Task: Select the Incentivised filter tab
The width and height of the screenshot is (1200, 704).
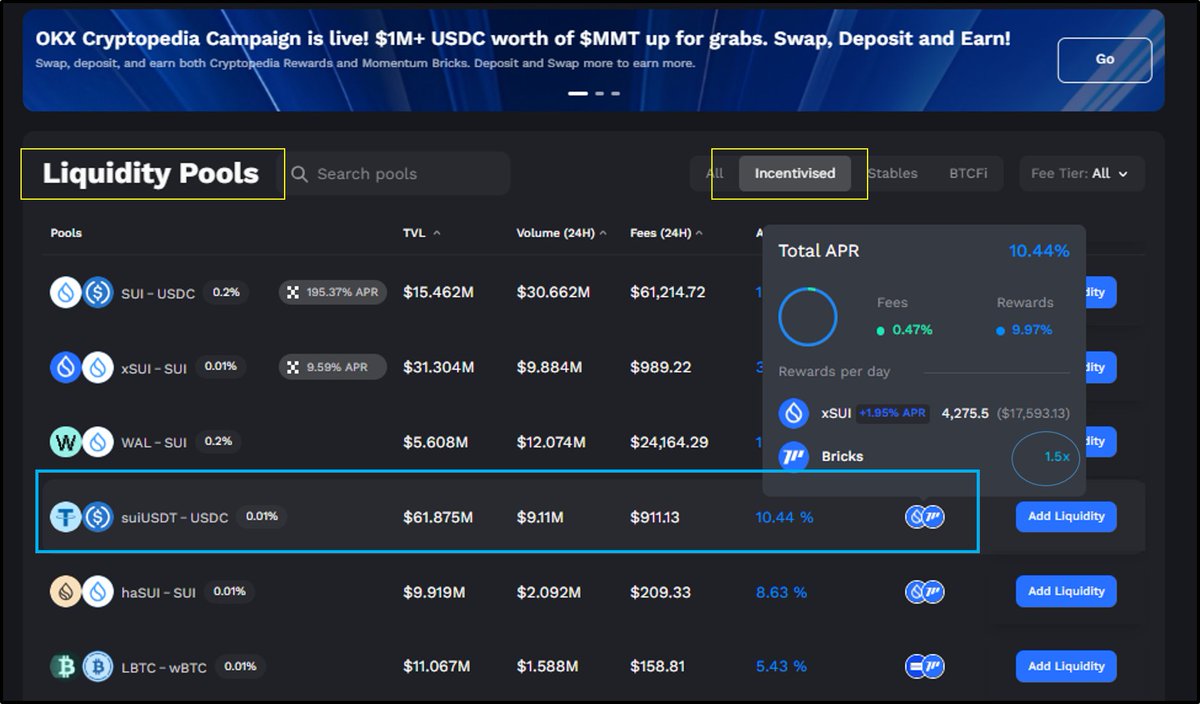Action: pyautogui.click(x=795, y=173)
